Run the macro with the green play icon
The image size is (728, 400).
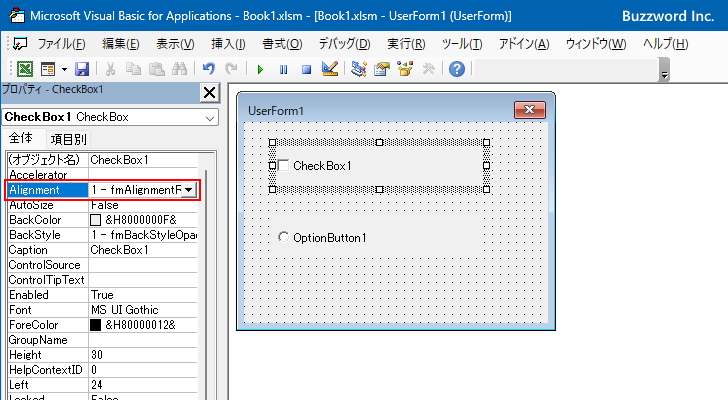click(x=260, y=69)
